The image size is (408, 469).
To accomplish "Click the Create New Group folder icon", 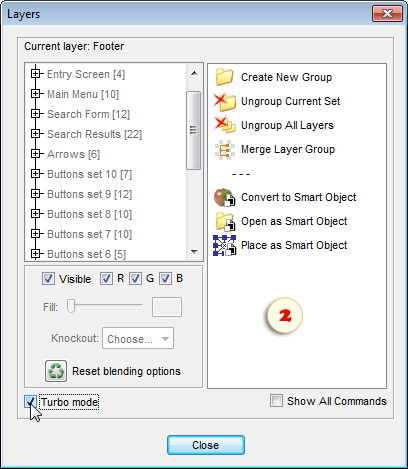I will (224, 77).
